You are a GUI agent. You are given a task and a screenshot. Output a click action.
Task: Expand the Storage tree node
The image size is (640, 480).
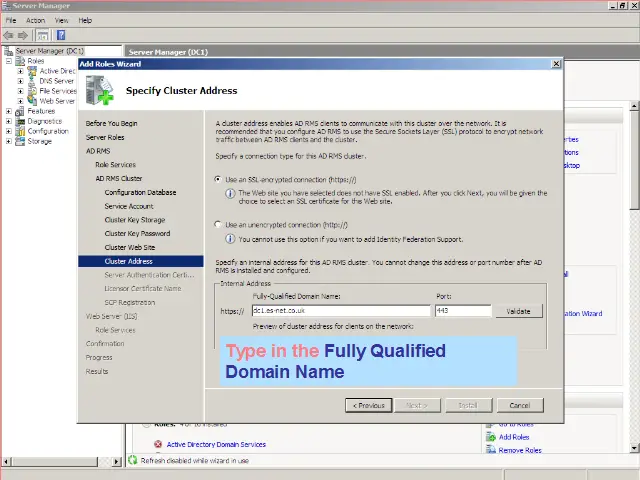click(x=9, y=141)
